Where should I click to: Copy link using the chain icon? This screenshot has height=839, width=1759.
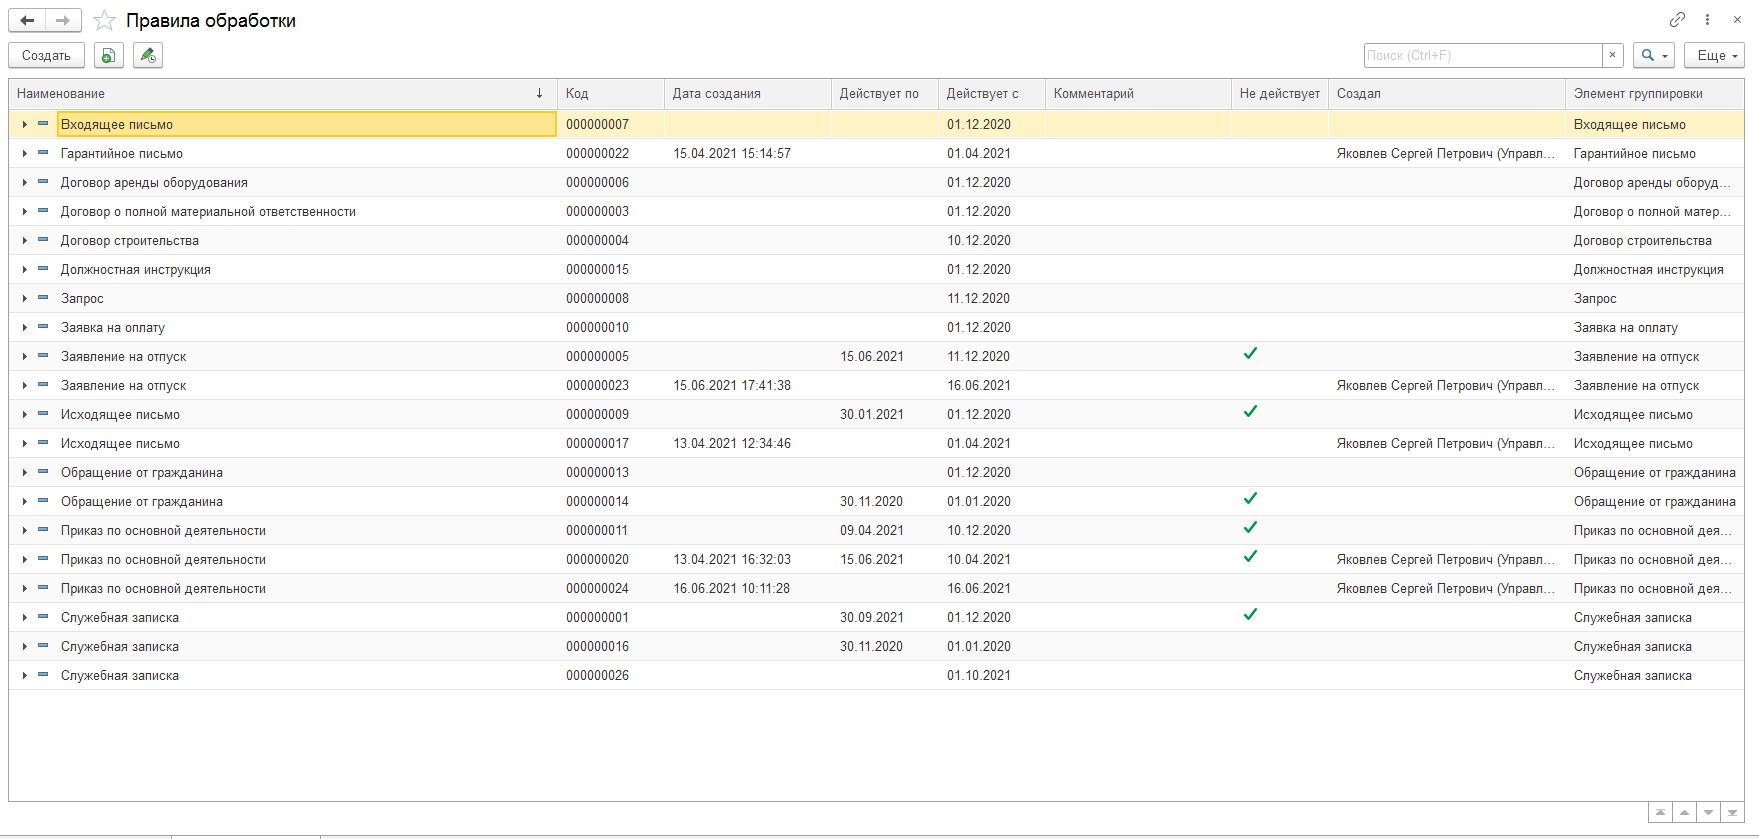[x=1677, y=19]
